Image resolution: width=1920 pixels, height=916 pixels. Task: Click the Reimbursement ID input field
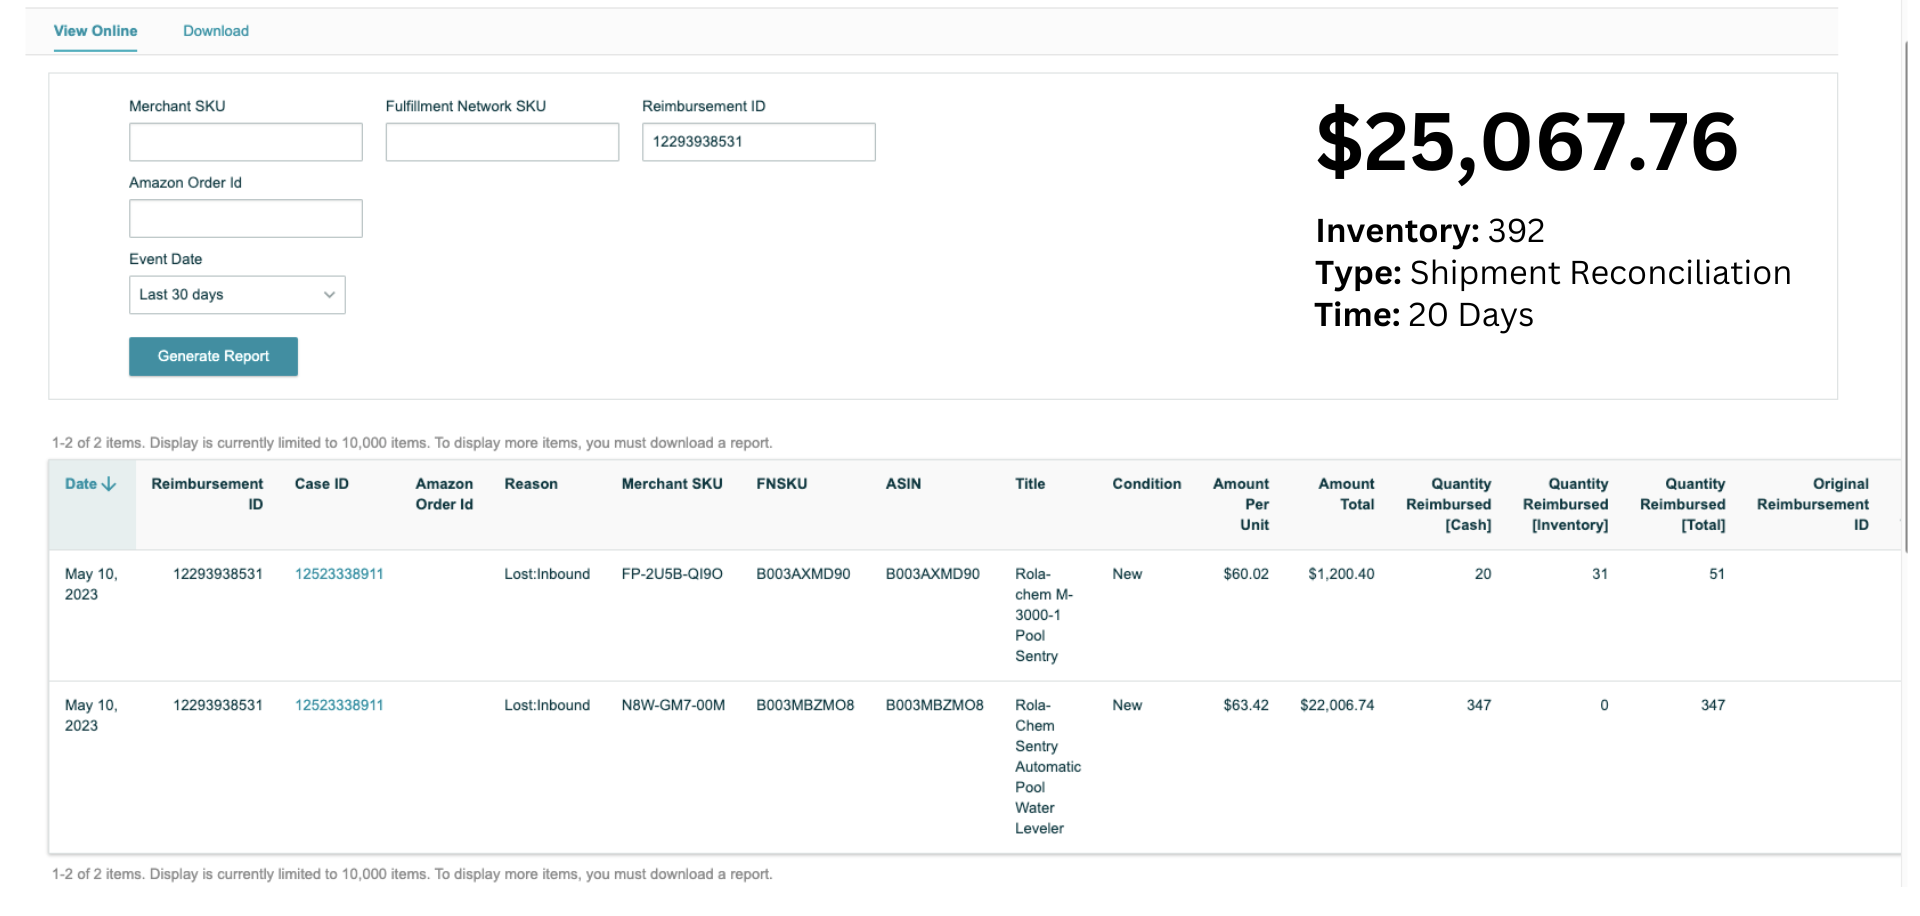(758, 142)
